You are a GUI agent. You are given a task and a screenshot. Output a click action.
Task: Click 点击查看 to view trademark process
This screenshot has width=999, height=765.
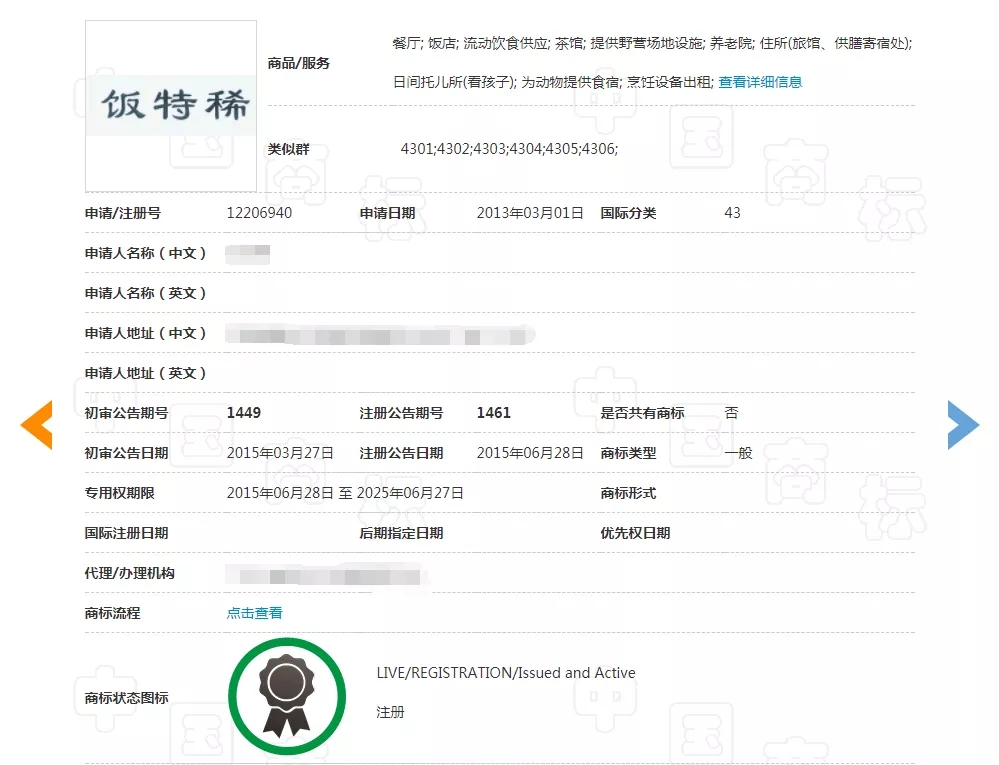pos(253,613)
